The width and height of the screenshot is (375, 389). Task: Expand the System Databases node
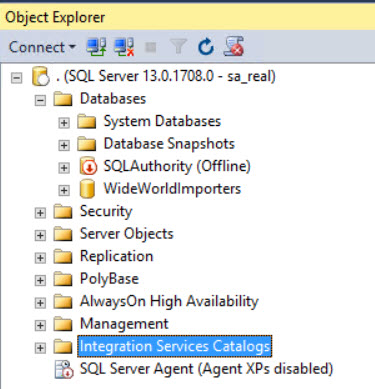pyautogui.click(x=64, y=123)
